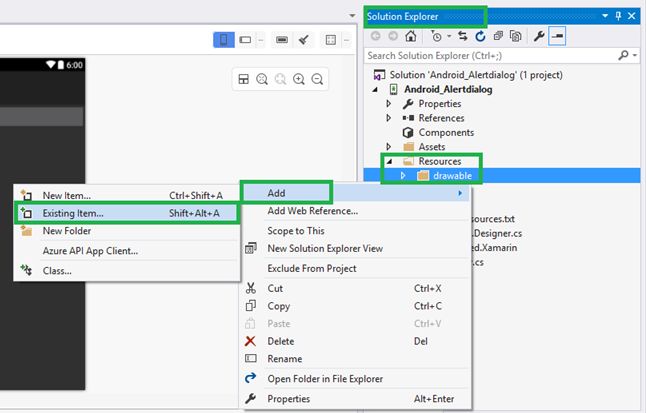The height and width of the screenshot is (413, 646).
Task: Select Rename from context menu
Action: [x=356, y=359]
